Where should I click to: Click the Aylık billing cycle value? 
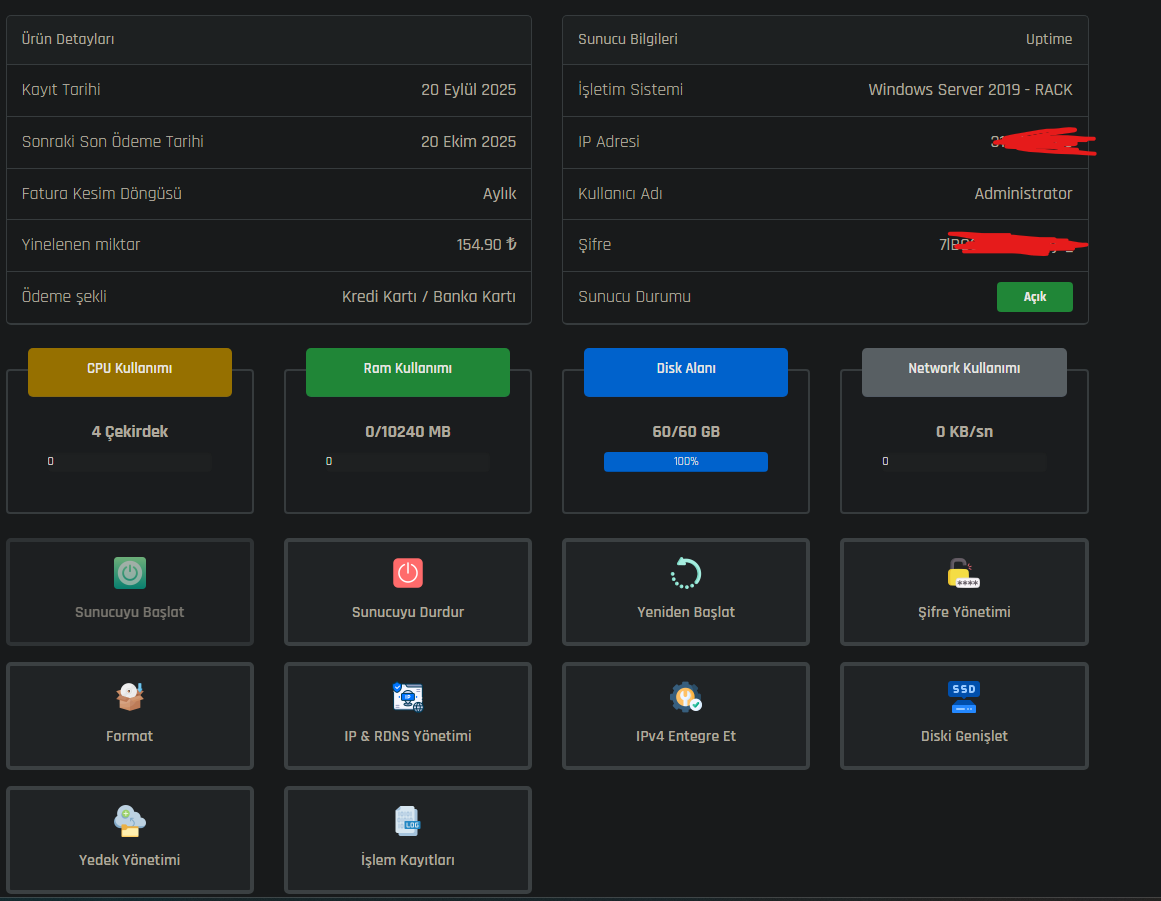[500, 194]
